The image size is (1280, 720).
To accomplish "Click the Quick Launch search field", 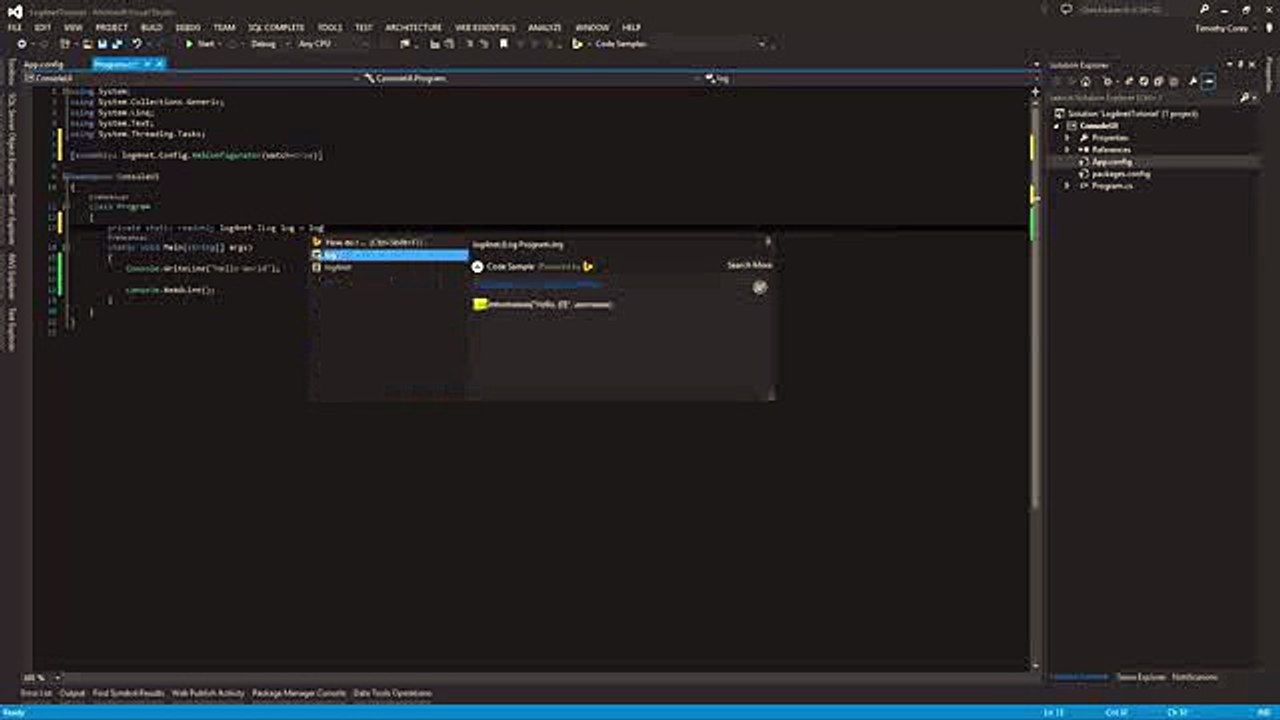I will tap(1136, 9).
